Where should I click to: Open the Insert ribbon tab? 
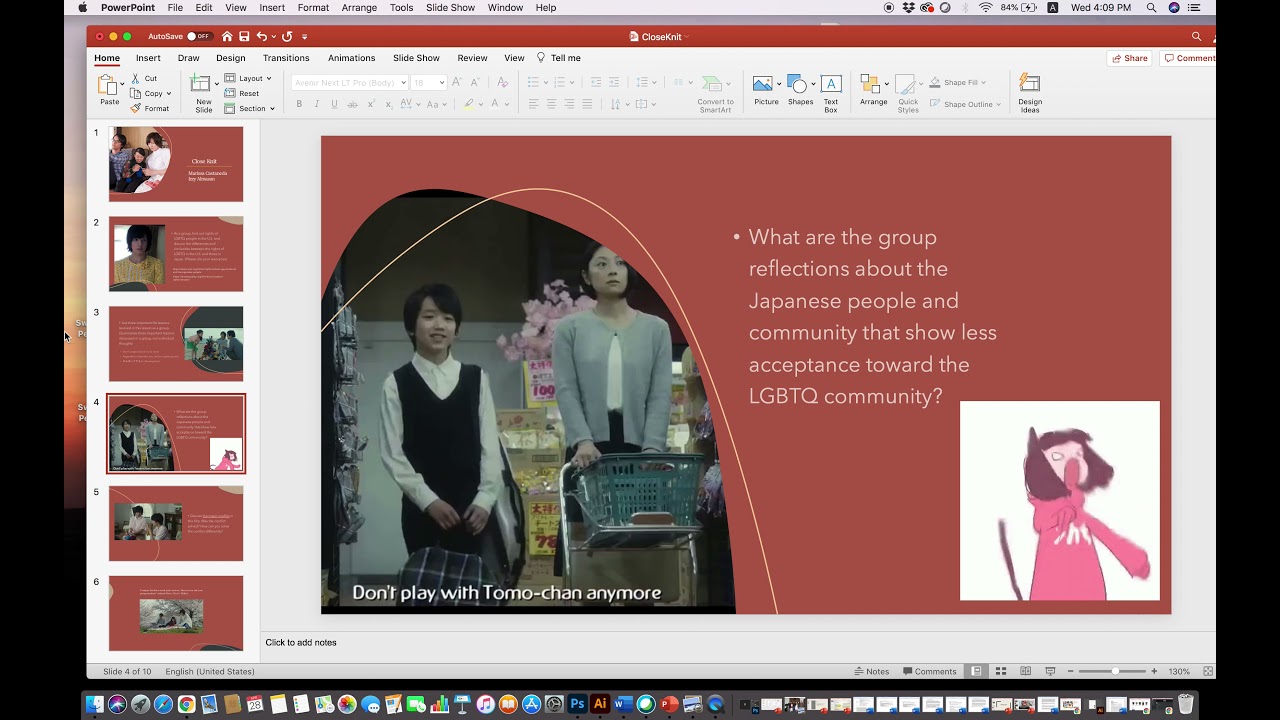pyautogui.click(x=148, y=58)
